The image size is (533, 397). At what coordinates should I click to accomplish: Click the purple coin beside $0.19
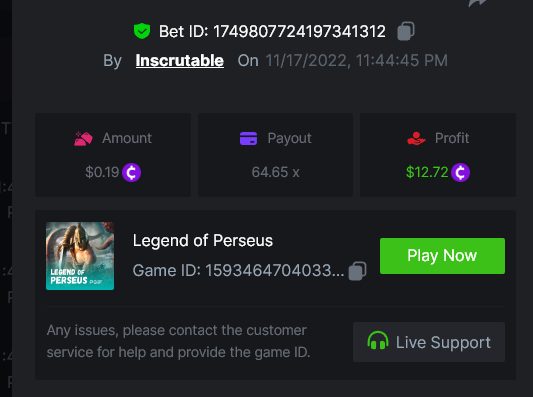click(x=132, y=172)
